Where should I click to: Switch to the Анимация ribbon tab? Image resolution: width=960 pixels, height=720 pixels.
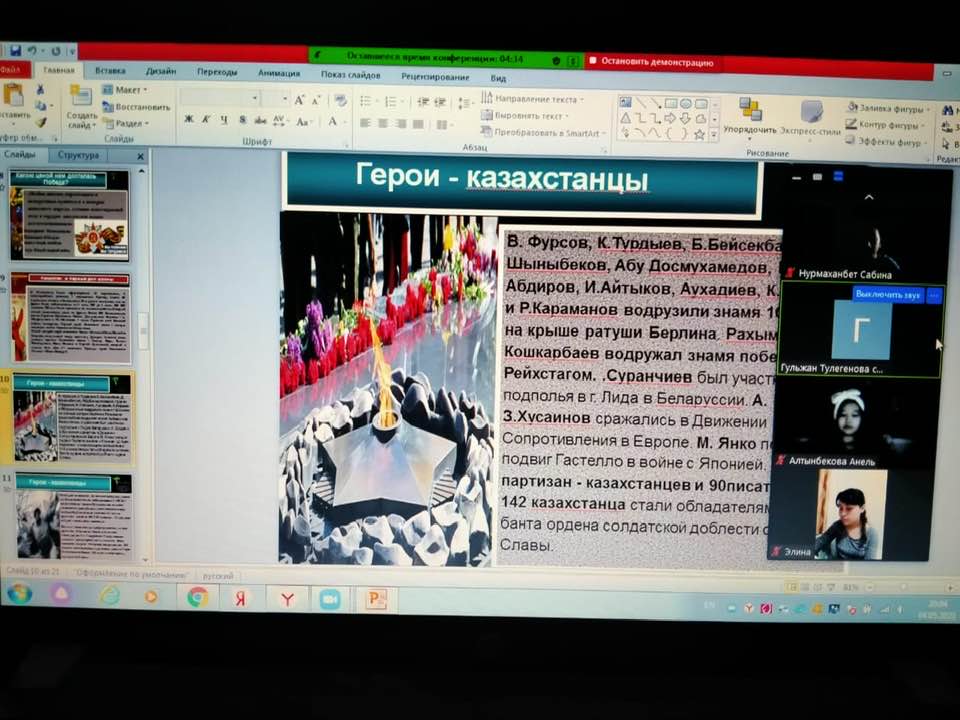[279, 73]
